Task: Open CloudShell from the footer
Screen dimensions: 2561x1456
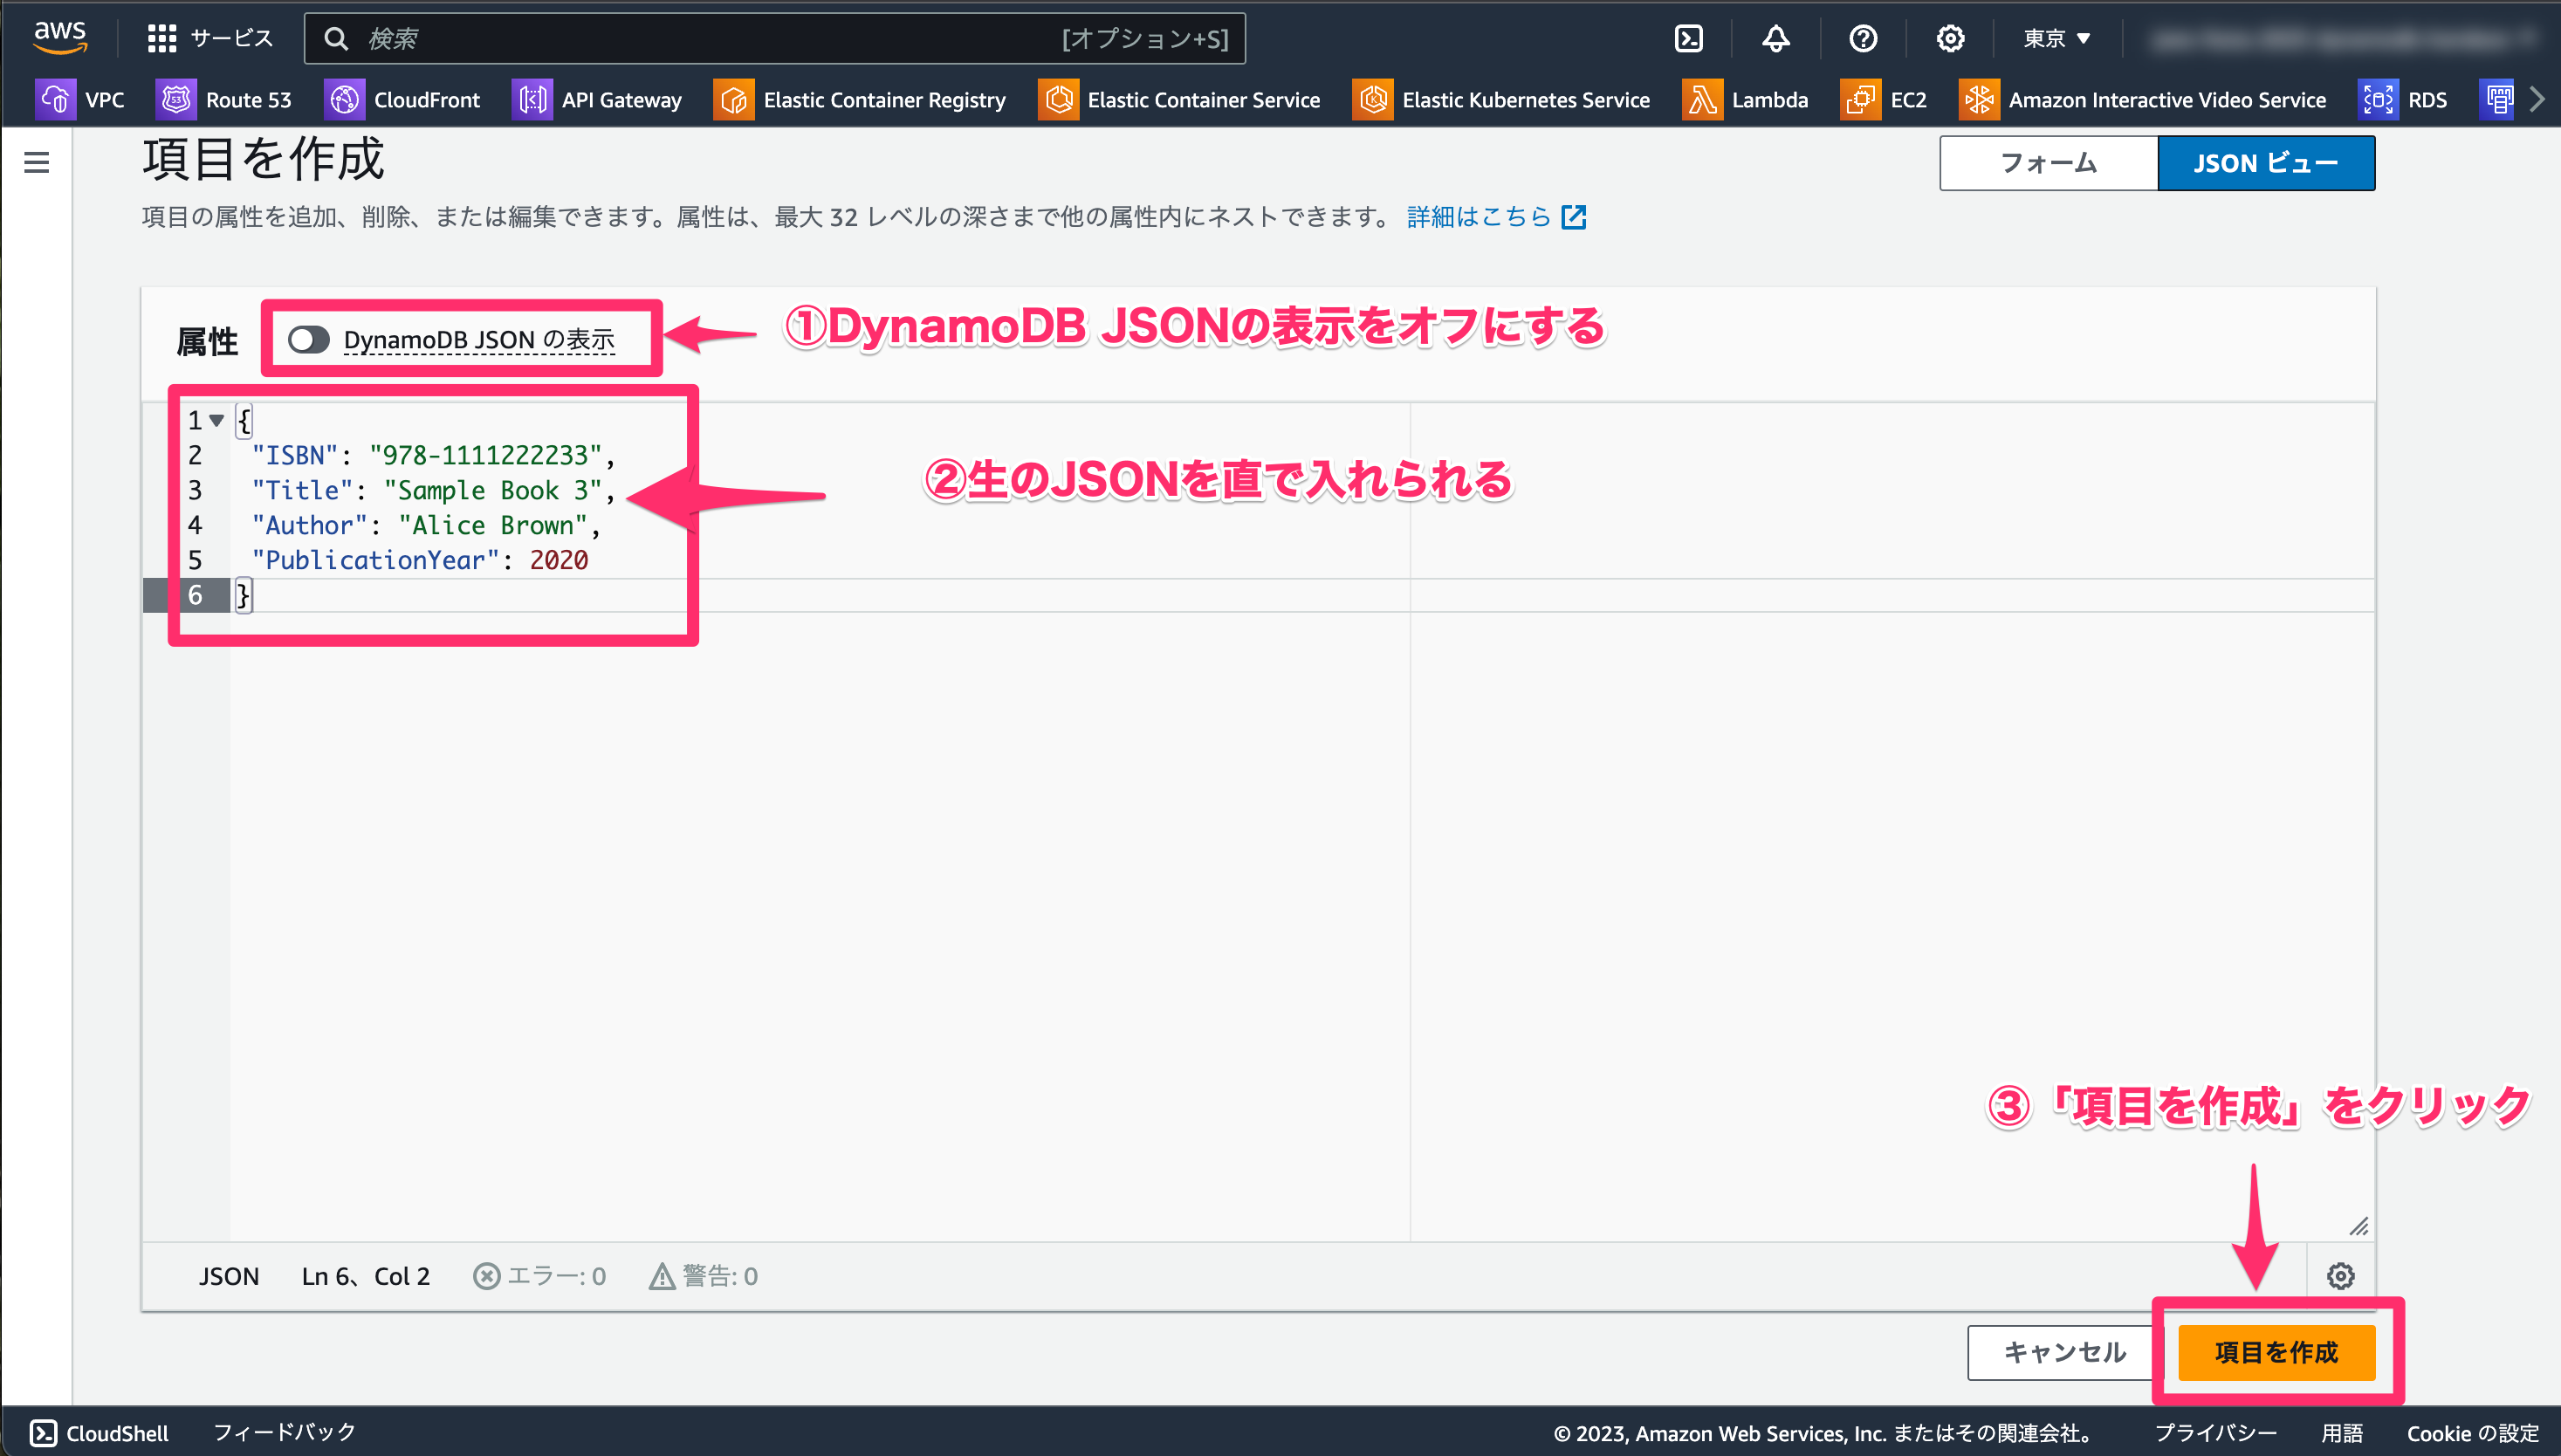Action: [99, 1433]
